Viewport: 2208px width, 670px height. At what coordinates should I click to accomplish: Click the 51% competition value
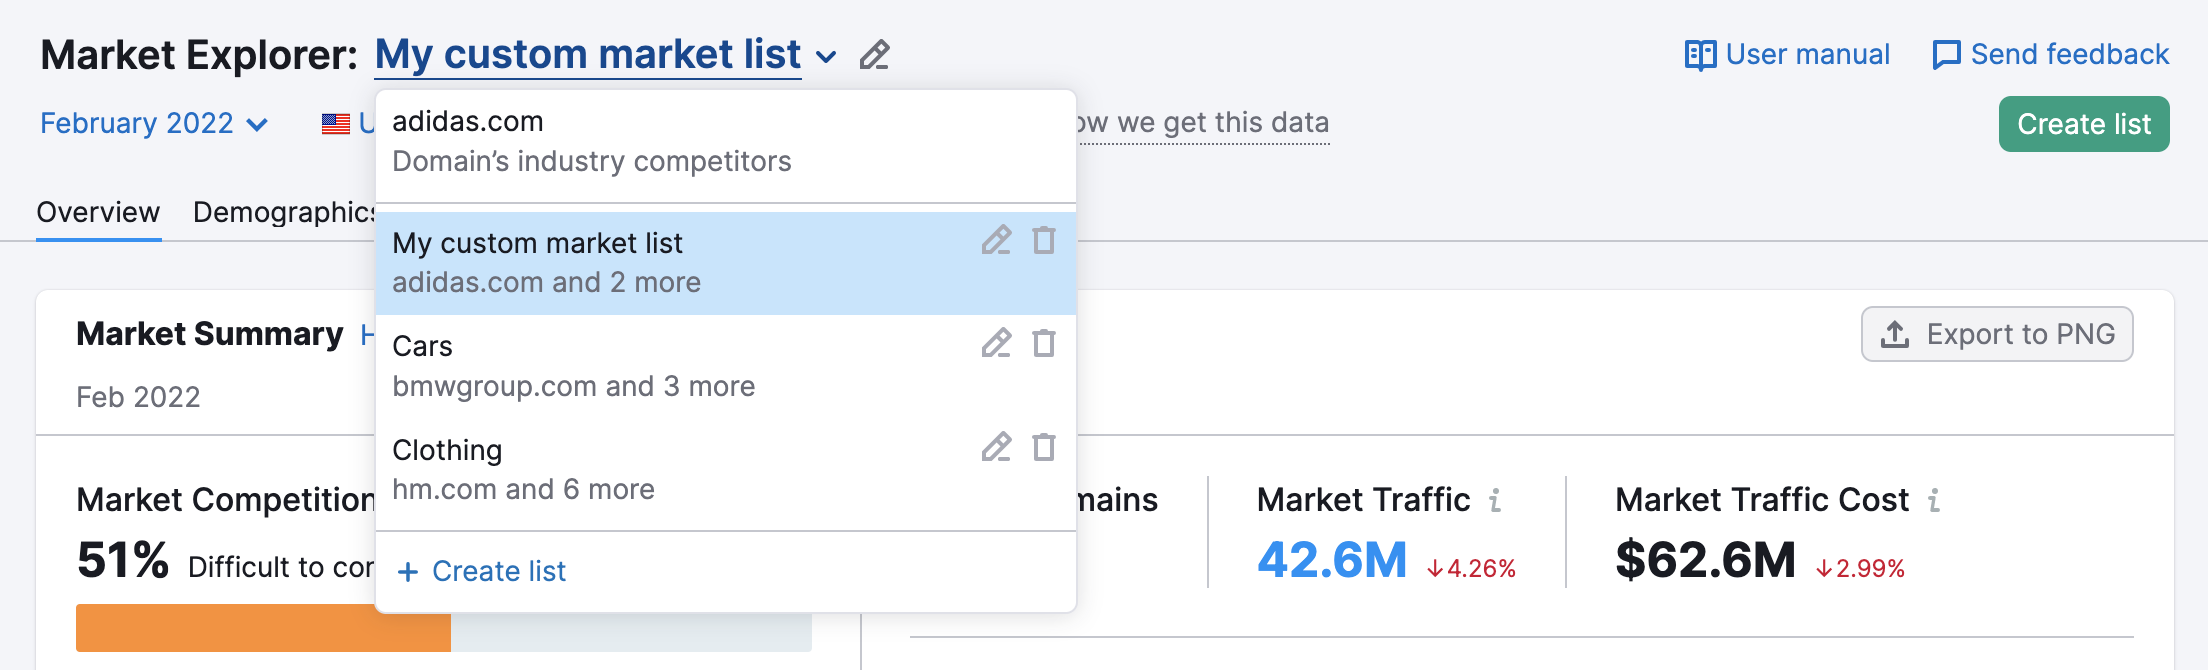click(123, 560)
